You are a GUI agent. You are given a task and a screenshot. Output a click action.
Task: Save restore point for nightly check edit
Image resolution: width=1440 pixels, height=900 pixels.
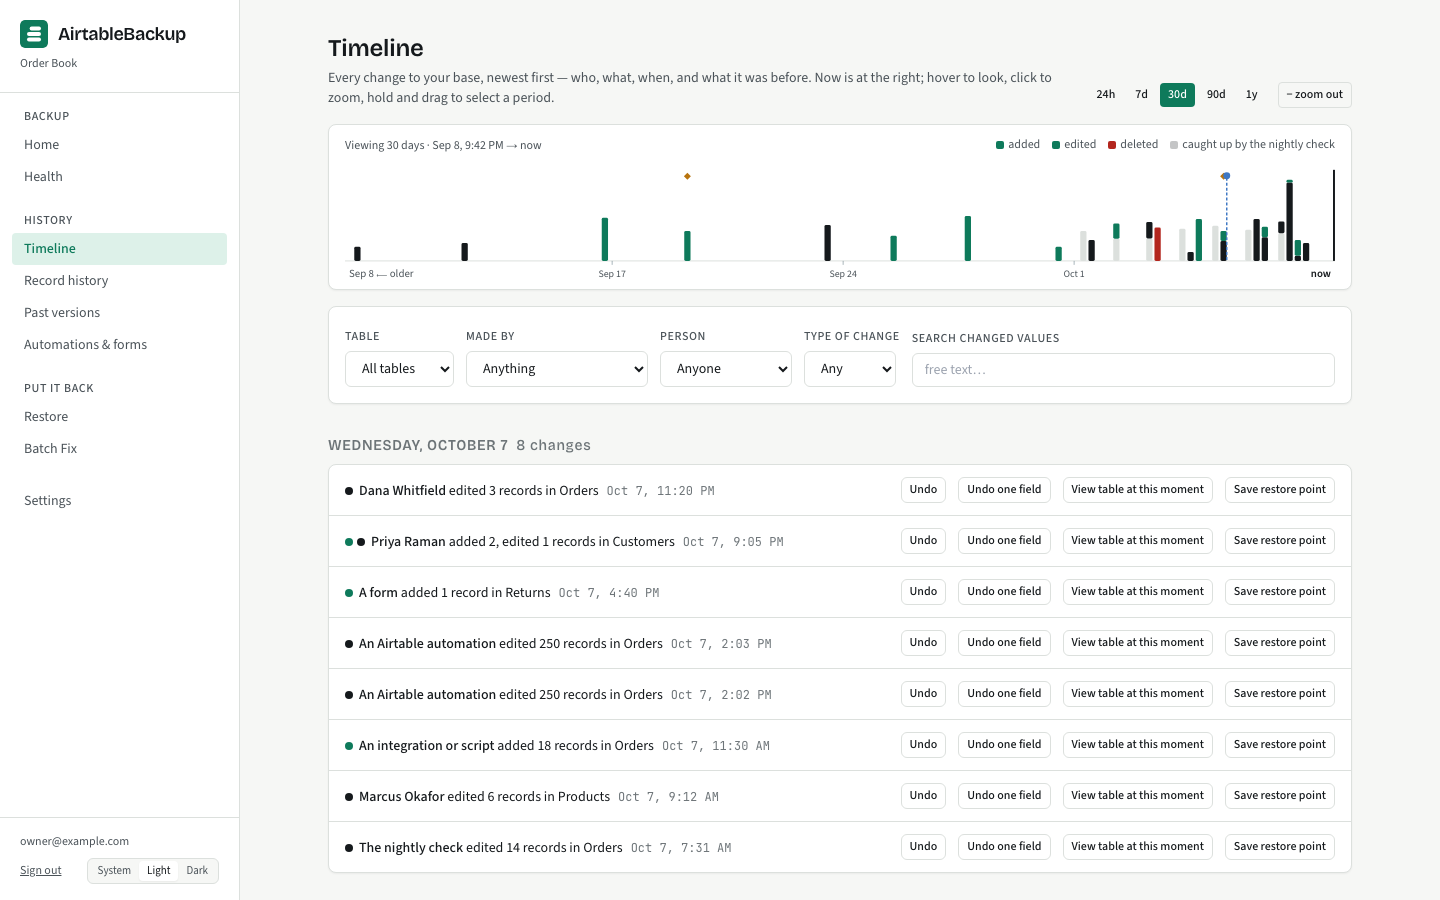pos(1279,847)
